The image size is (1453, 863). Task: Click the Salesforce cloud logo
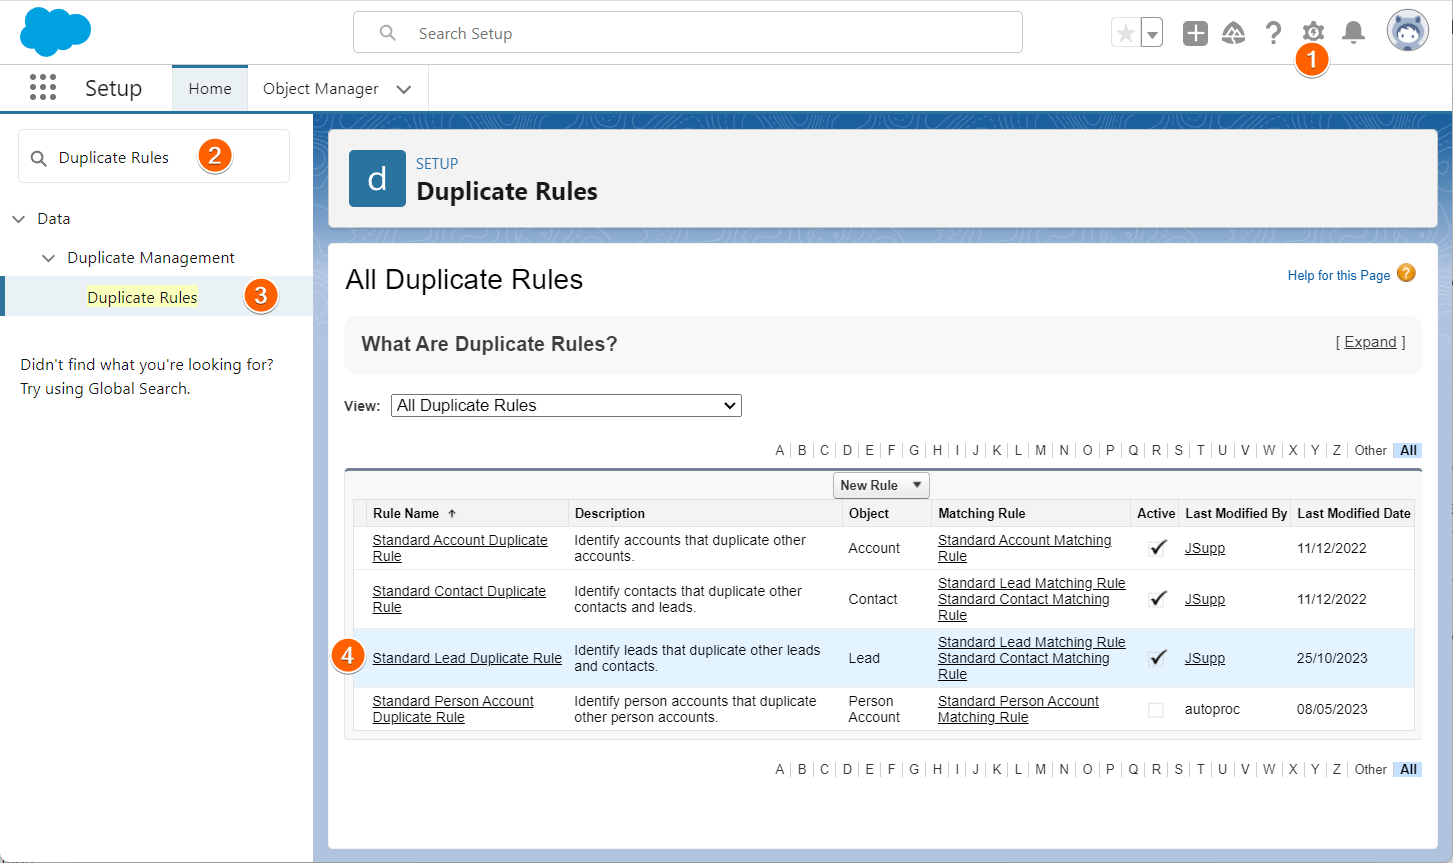pyautogui.click(x=55, y=32)
